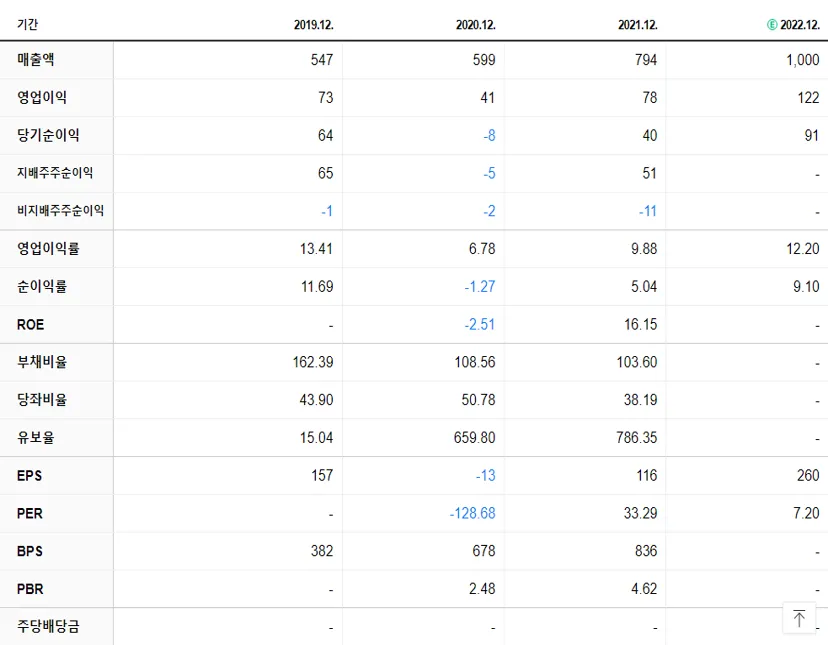Click the 매출액 row label
Screen dimensions: 828x645
[x=35, y=60]
